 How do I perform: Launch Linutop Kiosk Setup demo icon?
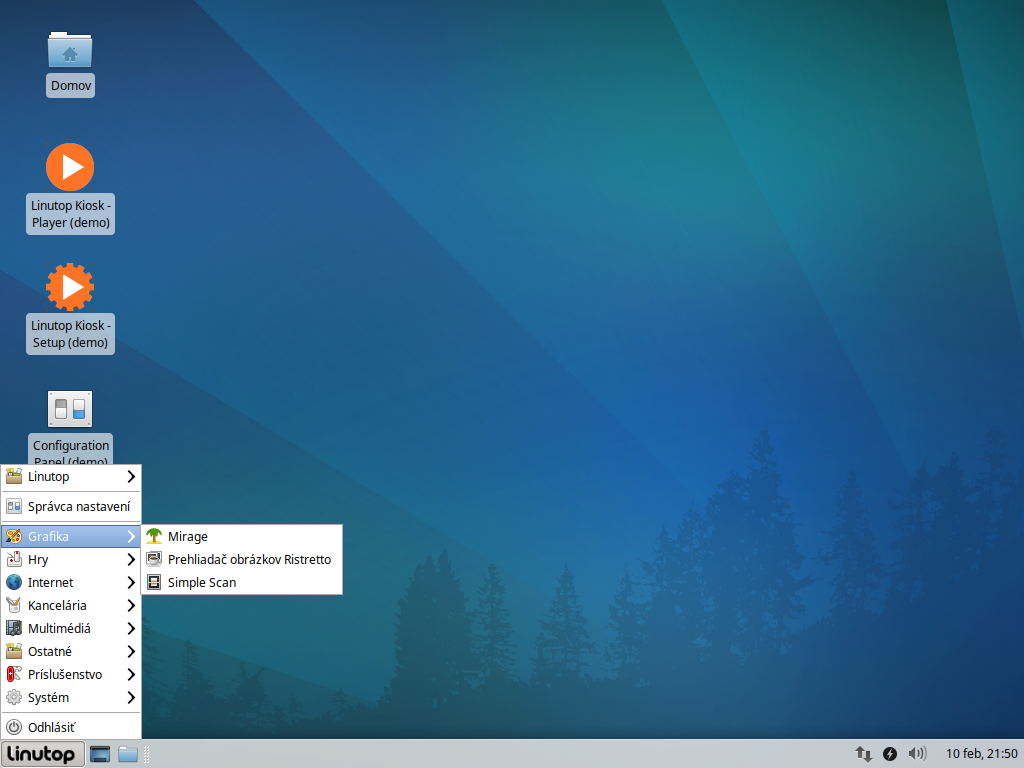pos(70,287)
